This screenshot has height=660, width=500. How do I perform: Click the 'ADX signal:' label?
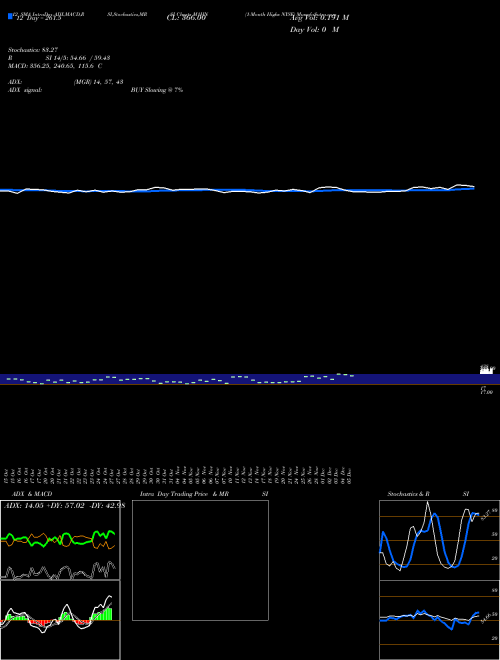point(25,90)
